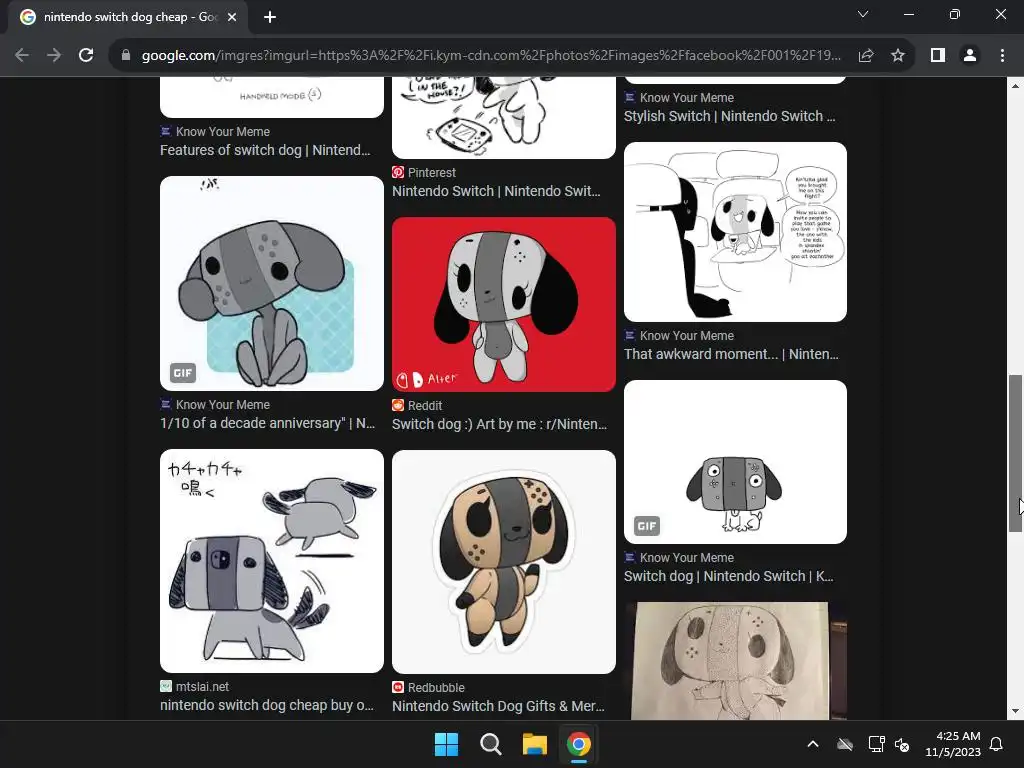Open the Chrome three-dot menu
Viewport: 1024px width, 768px height.
pos(1002,56)
